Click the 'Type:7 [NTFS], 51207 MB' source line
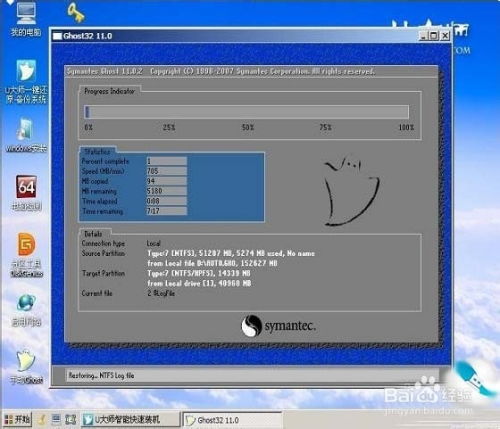 click(x=231, y=253)
